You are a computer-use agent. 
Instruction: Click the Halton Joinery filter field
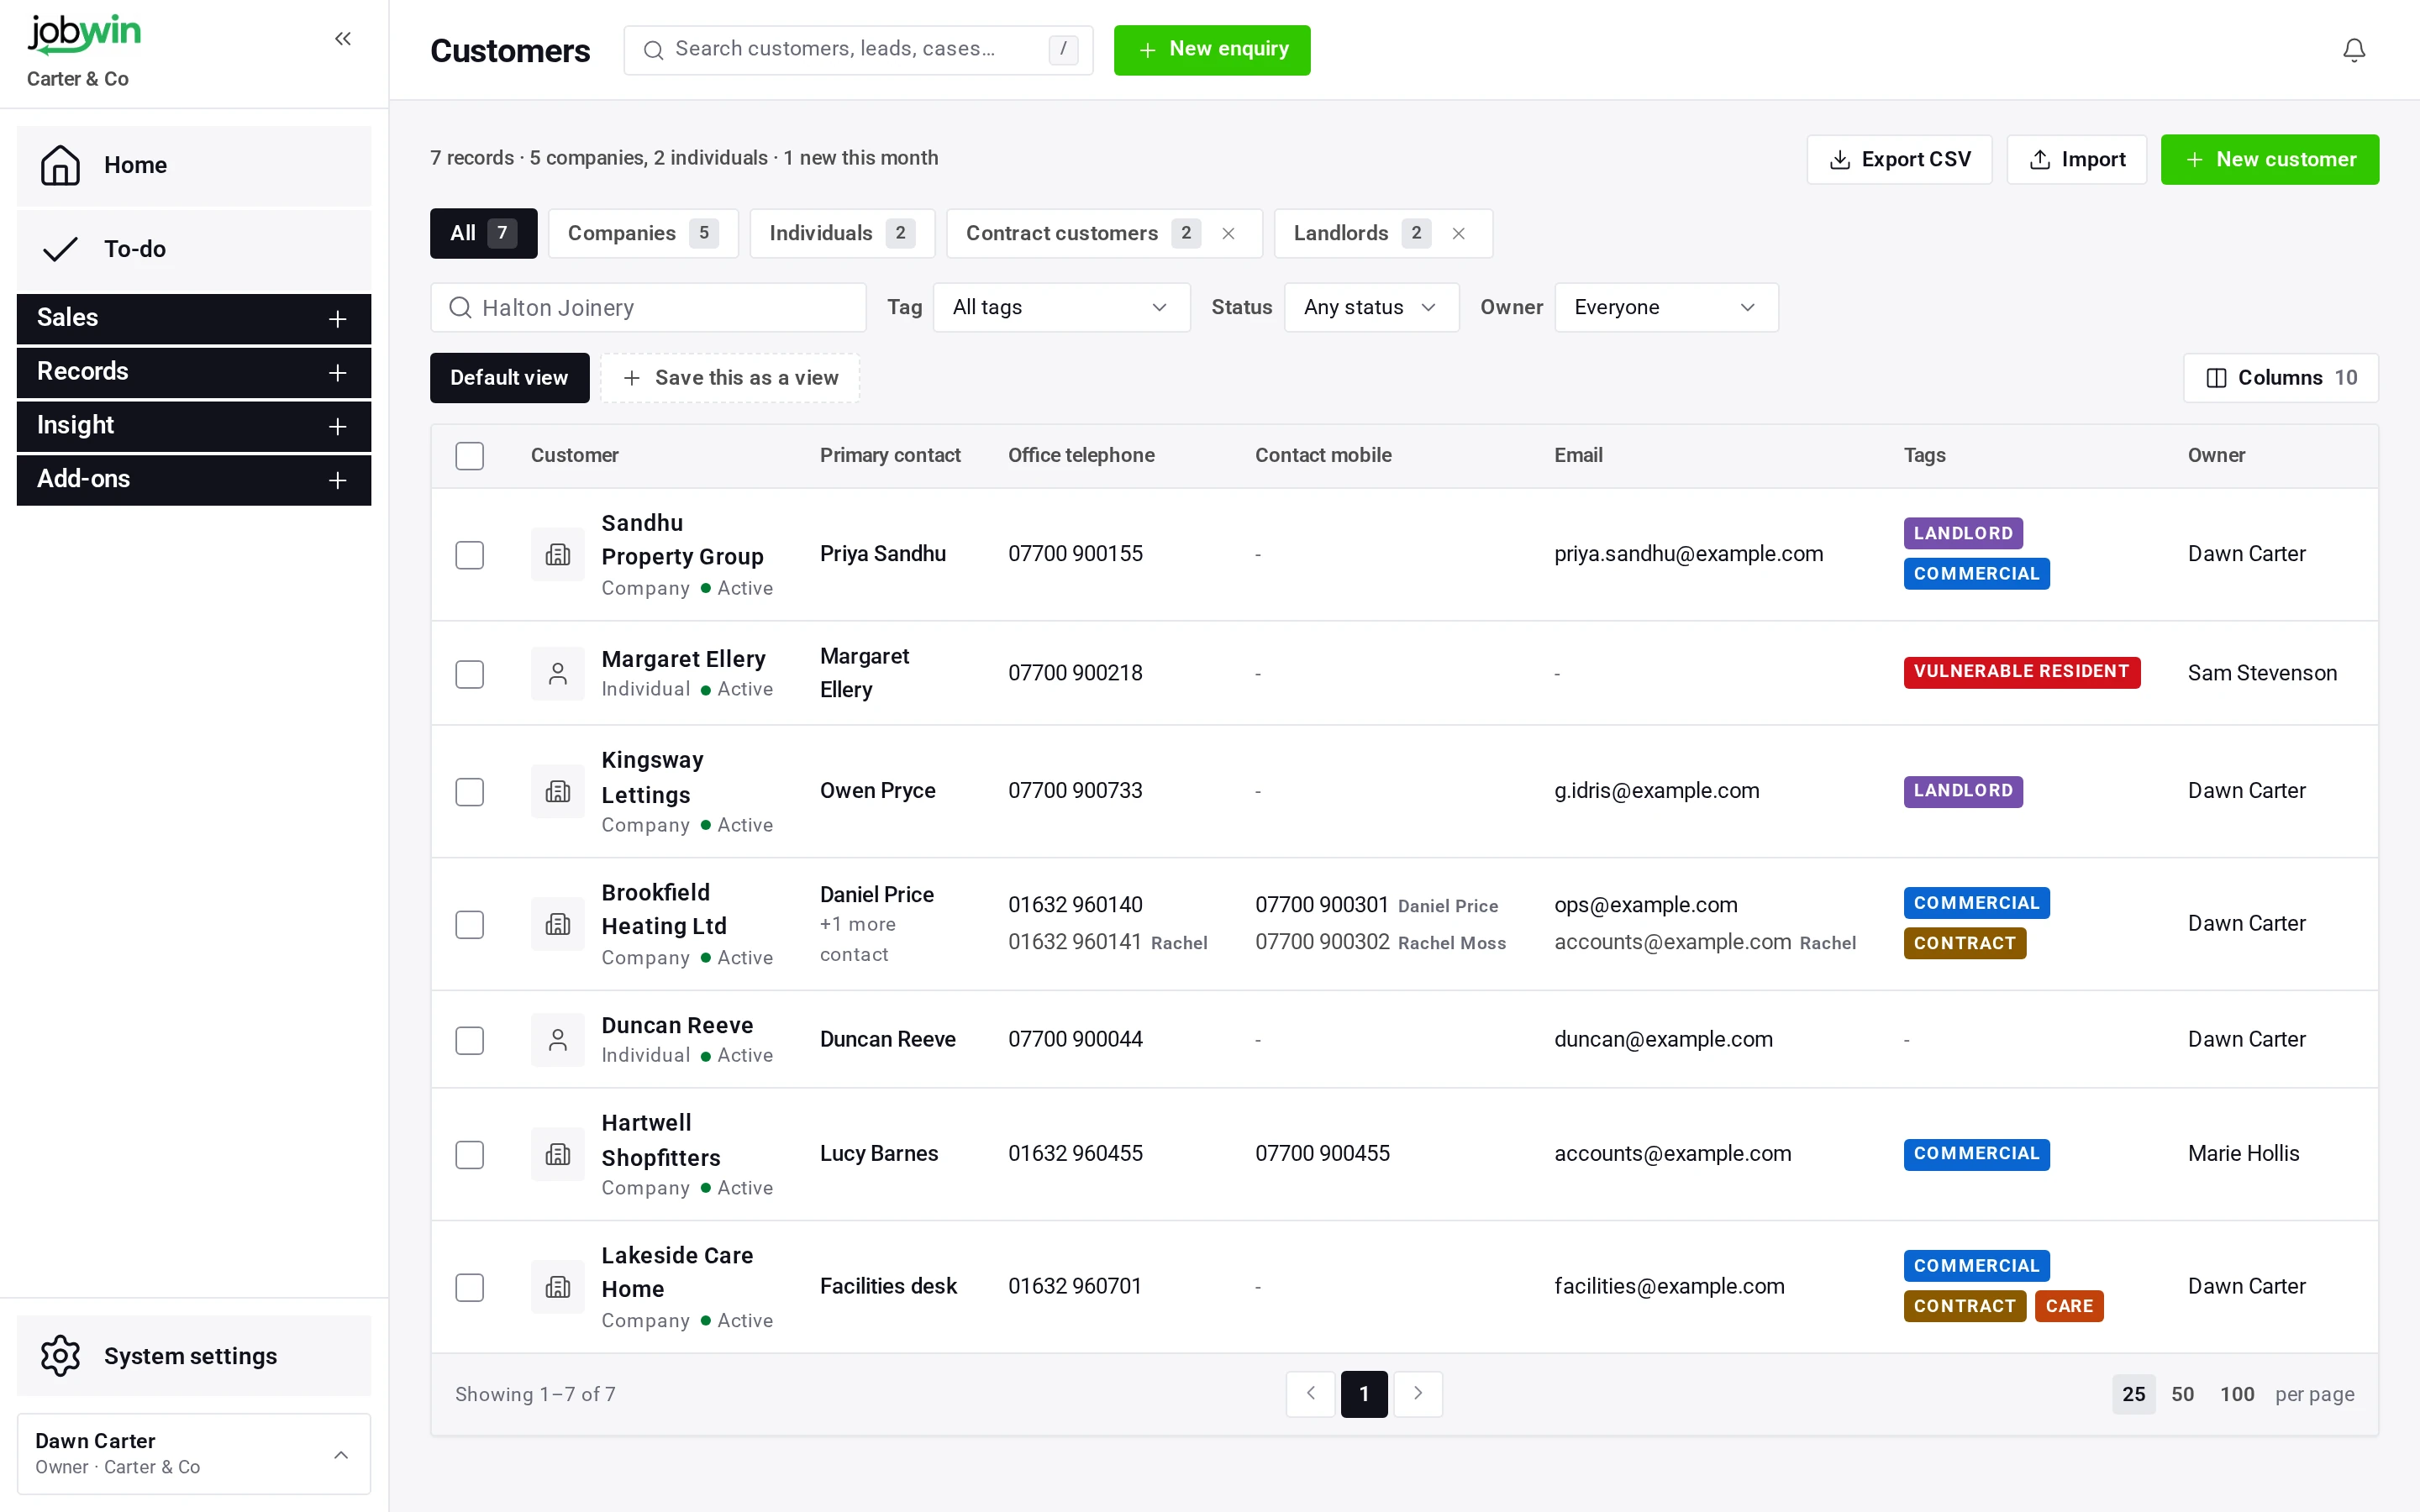coord(648,307)
